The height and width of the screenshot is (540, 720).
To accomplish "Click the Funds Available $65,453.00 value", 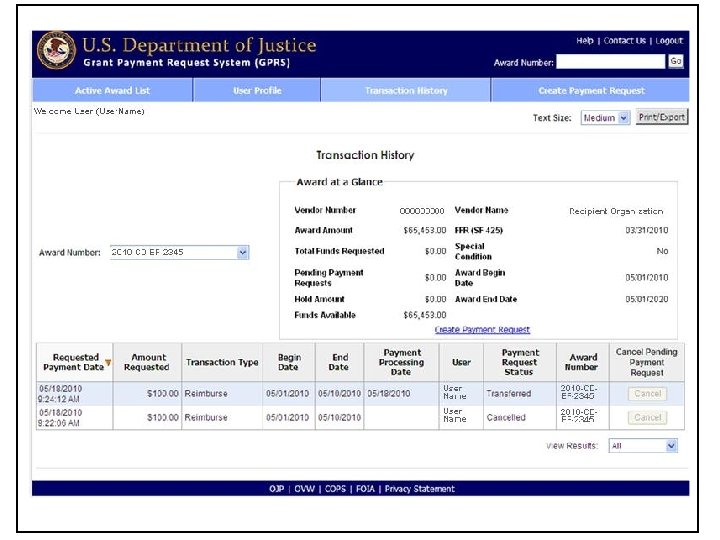I will click(x=425, y=315).
